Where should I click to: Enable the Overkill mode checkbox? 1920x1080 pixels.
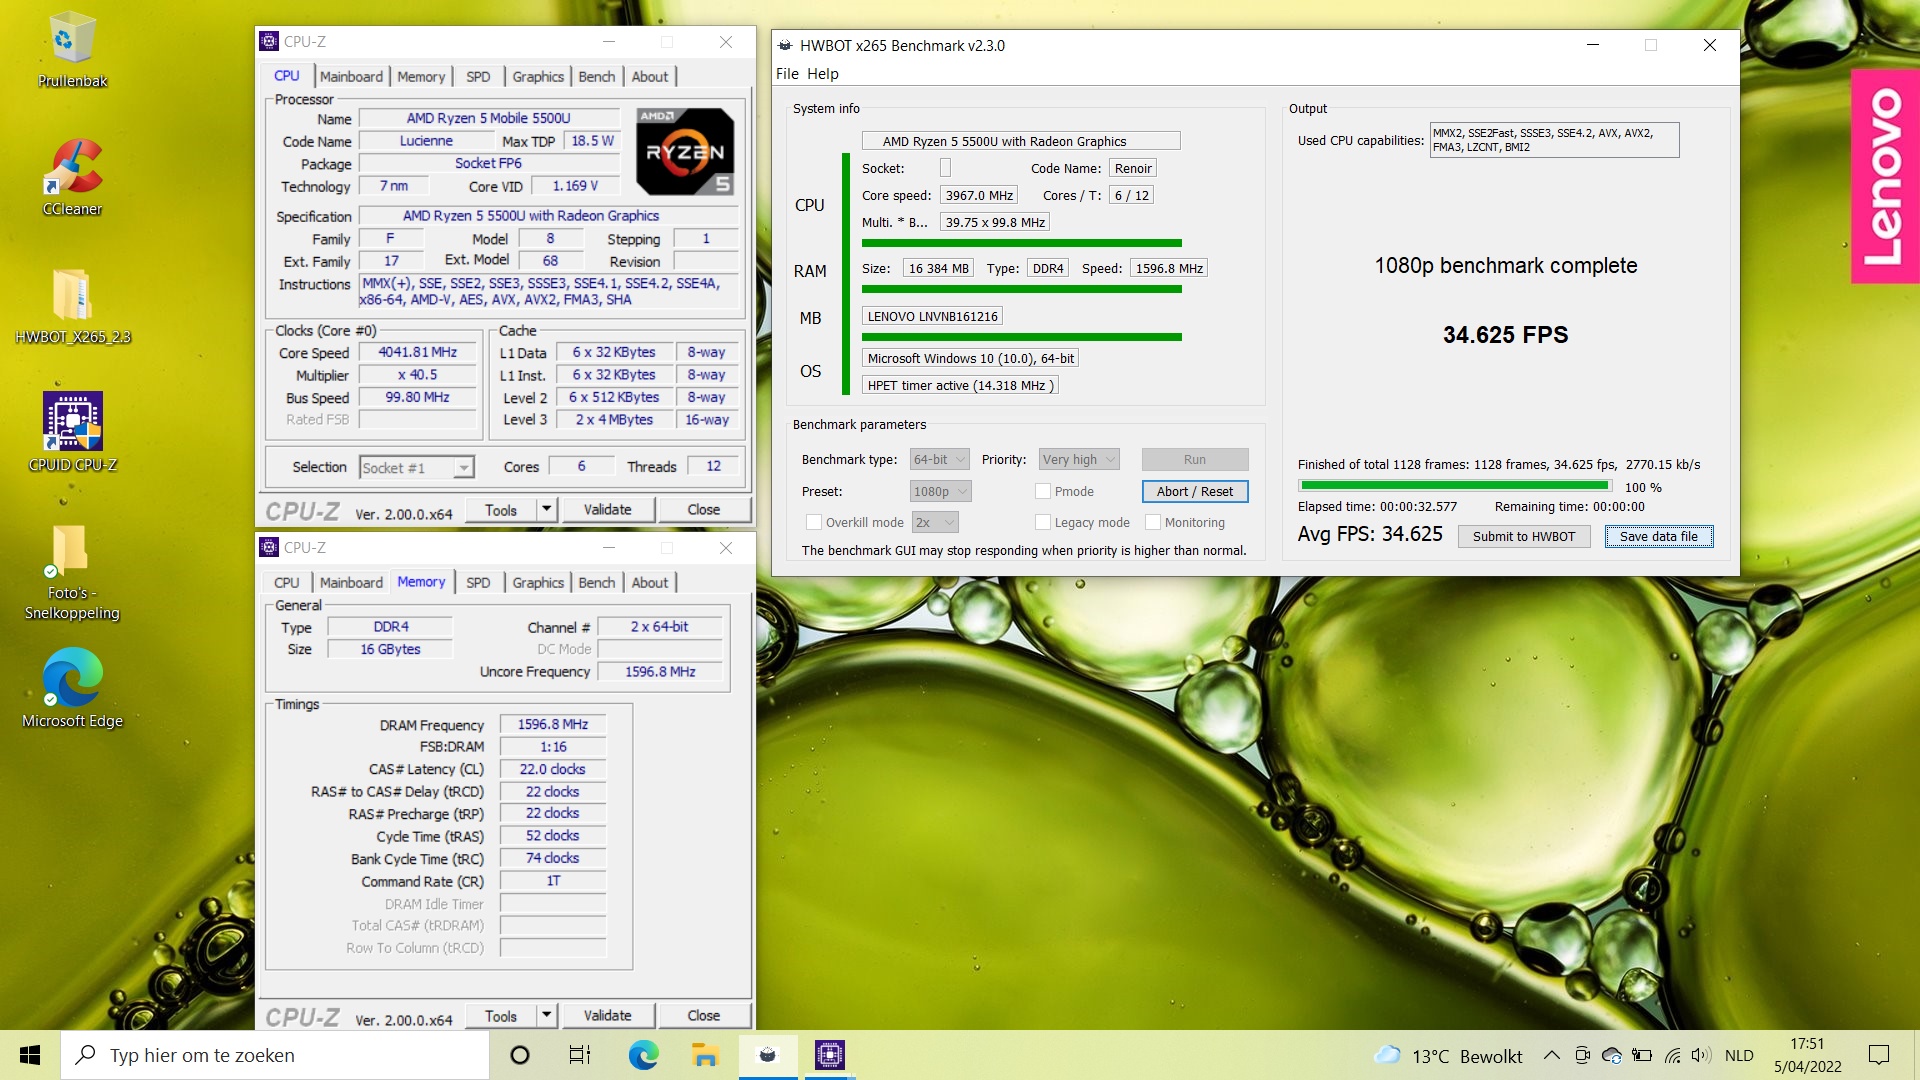click(x=814, y=522)
